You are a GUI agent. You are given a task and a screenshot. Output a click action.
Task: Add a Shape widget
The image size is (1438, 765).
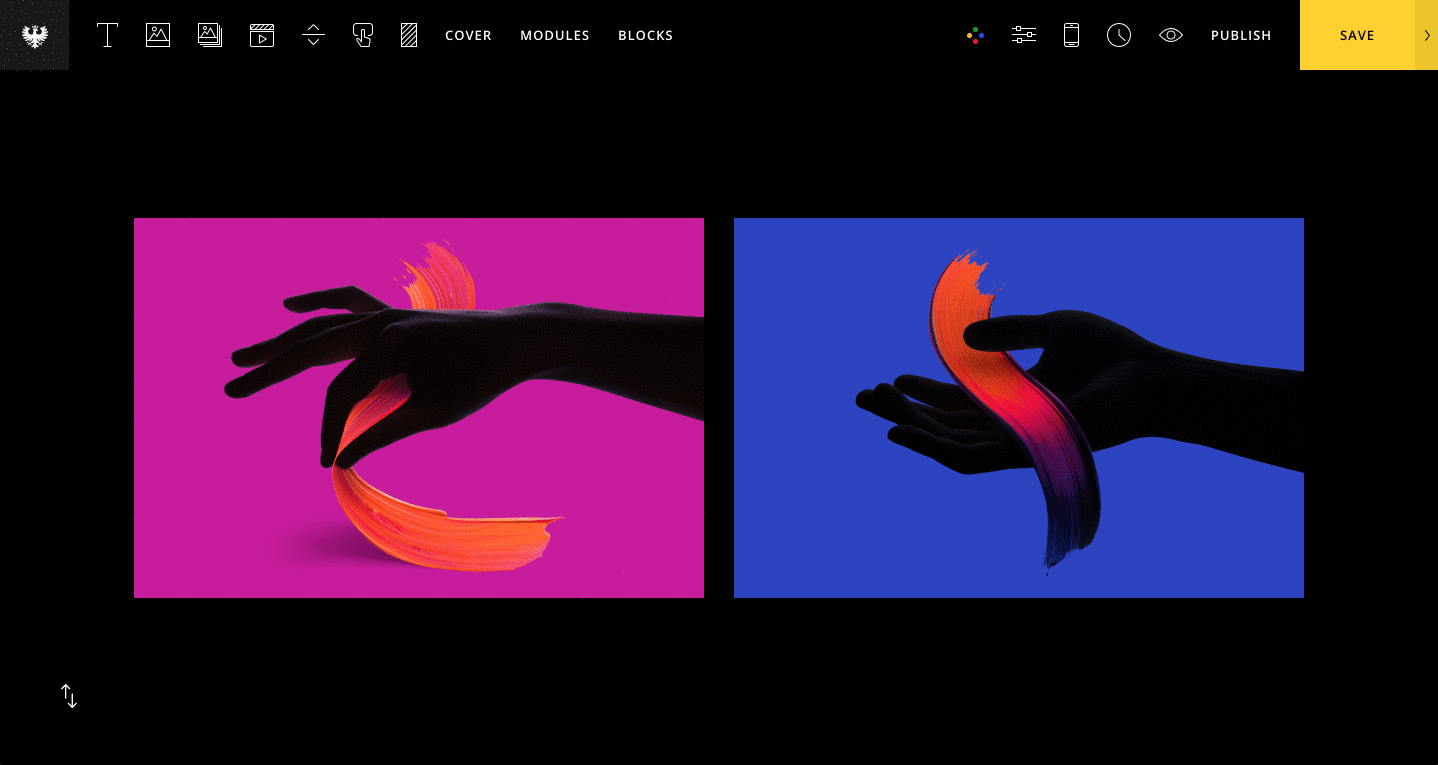(x=408, y=35)
